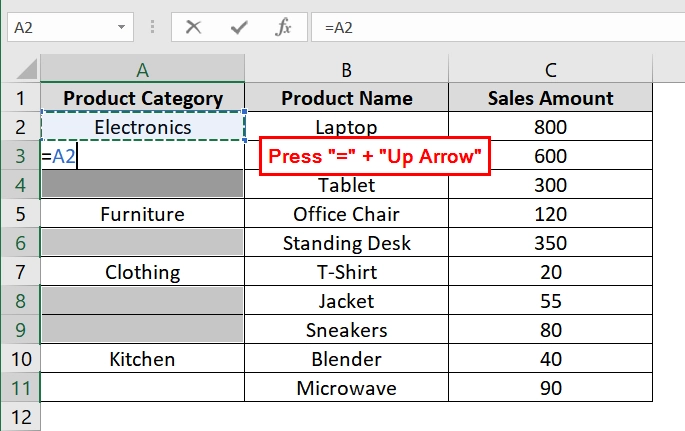Select the cell containing Microwave
This screenshot has width=685, height=431.
(x=346, y=388)
